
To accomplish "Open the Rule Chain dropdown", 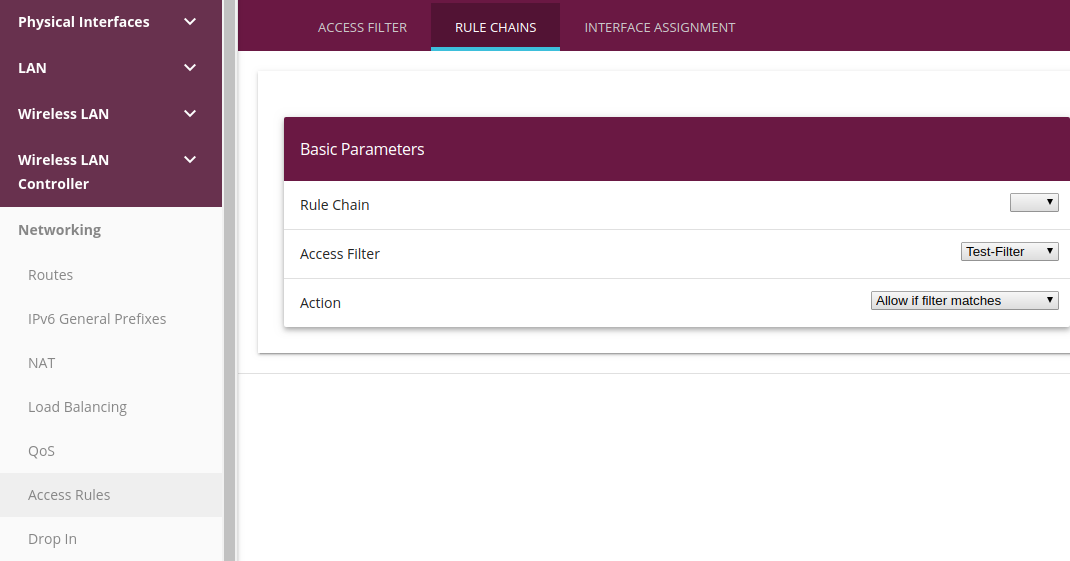I will [1034, 203].
